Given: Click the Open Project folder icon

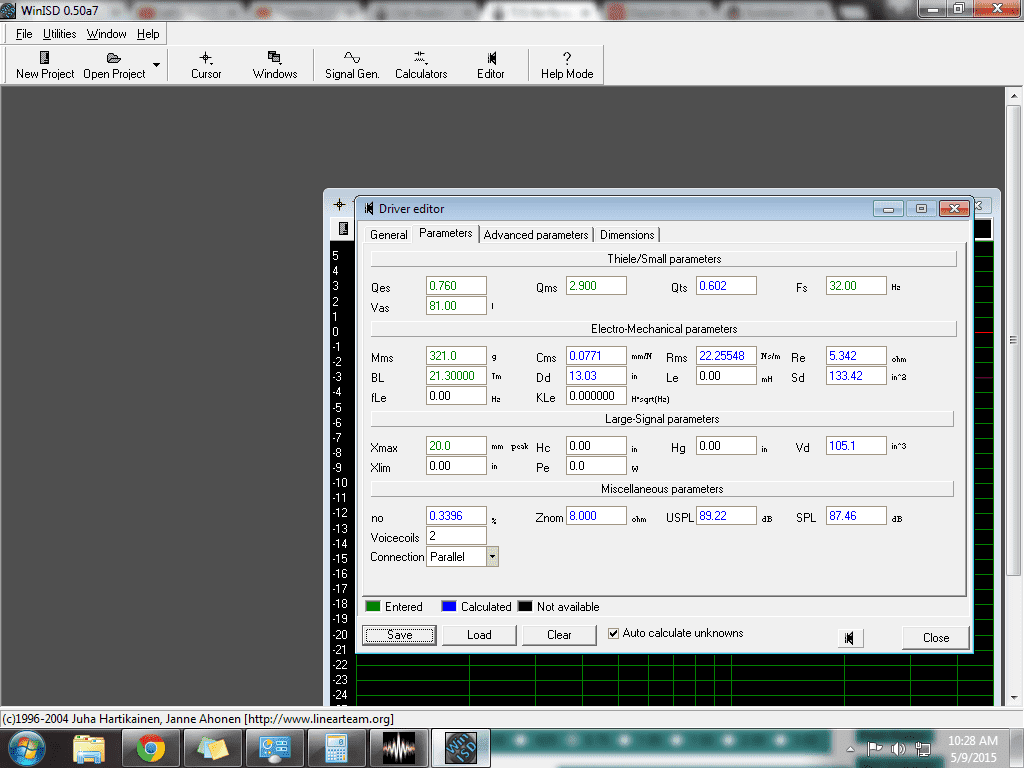Looking at the screenshot, I should click(x=114, y=58).
